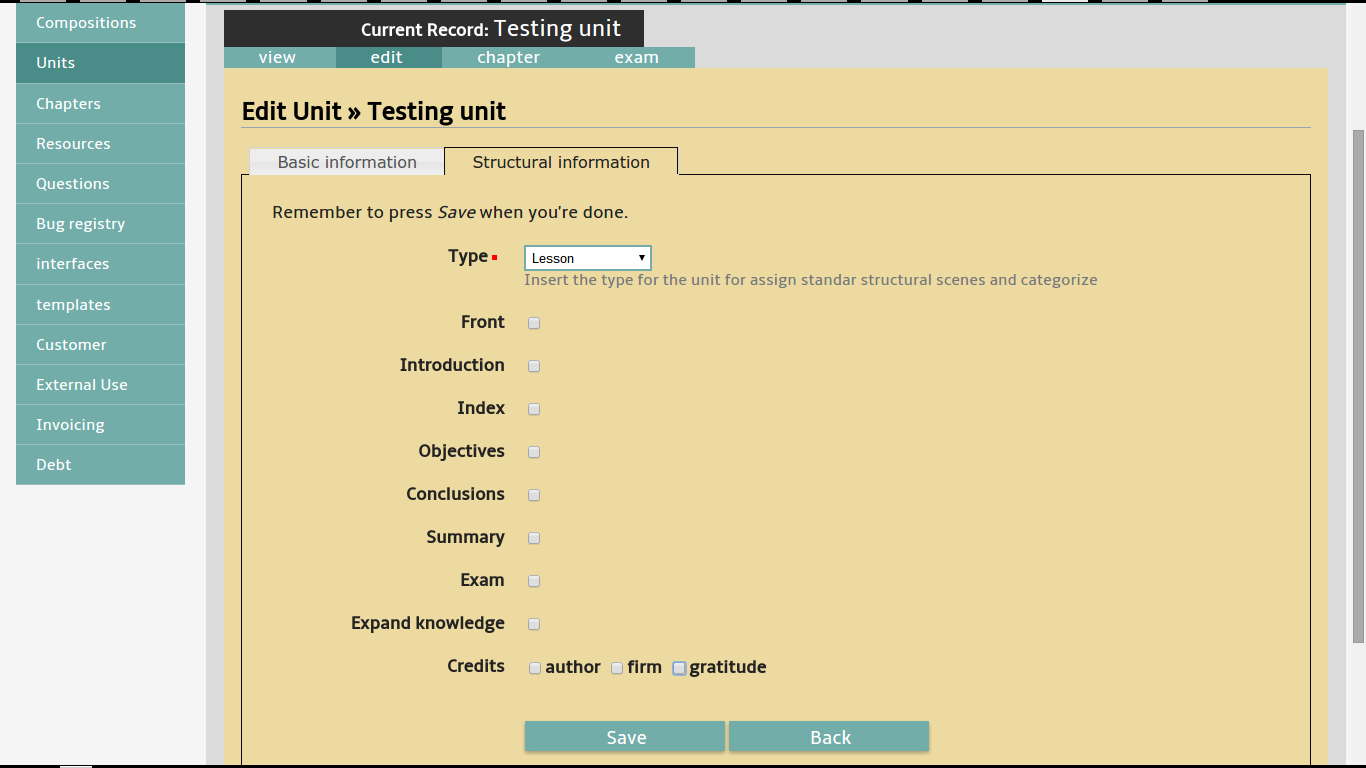Image resolution: width=1366 pixels, height=768 pixels.
Task: Check the author credits checkbox
Action: point(535,668)
